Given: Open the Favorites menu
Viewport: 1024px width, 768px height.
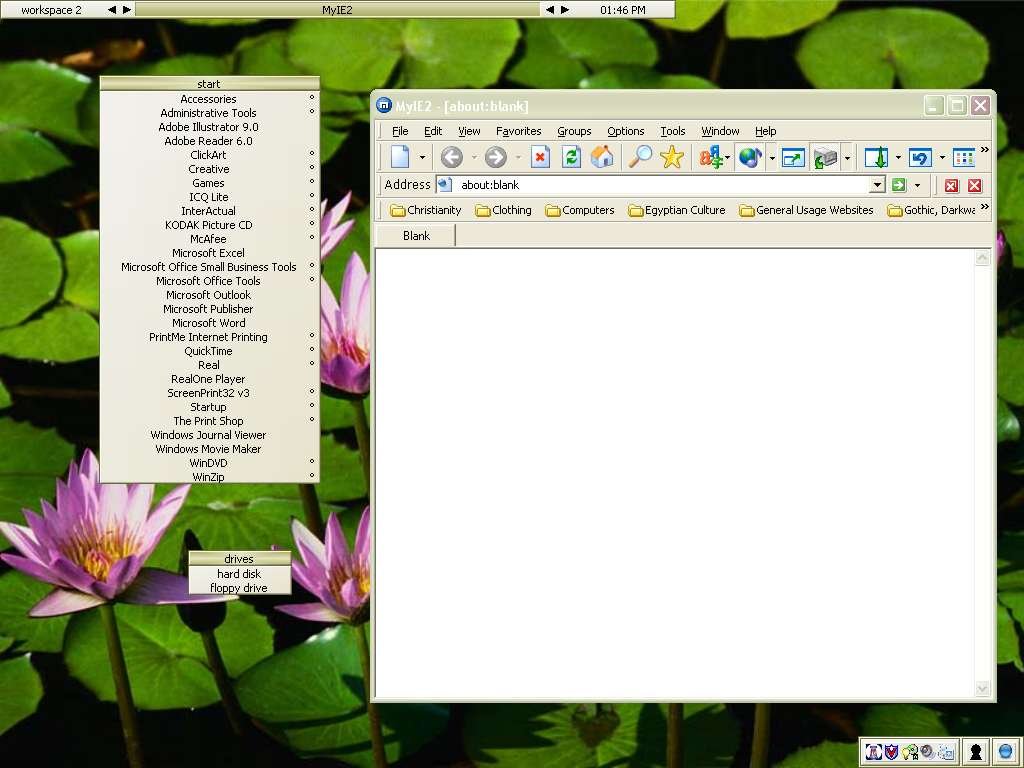Looking at the screenshot, I should pos(519,131).
